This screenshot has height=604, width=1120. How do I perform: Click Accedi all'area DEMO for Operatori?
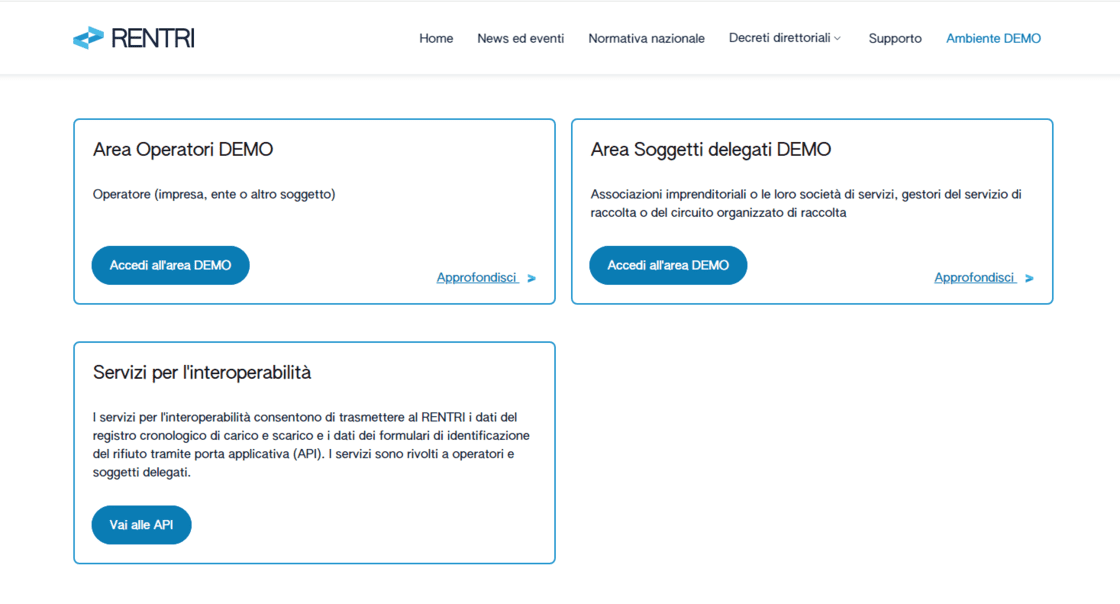pyautogui.click(x=171, y=266)
